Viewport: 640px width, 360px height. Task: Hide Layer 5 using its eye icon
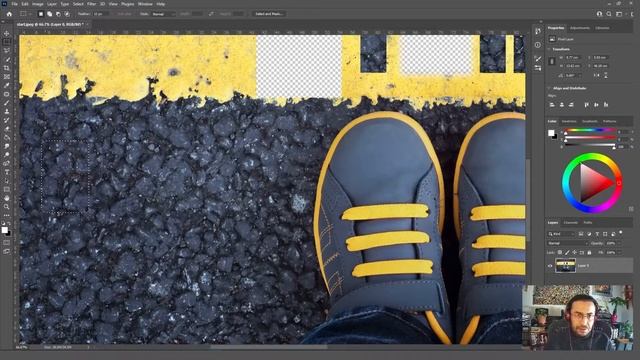550,266
